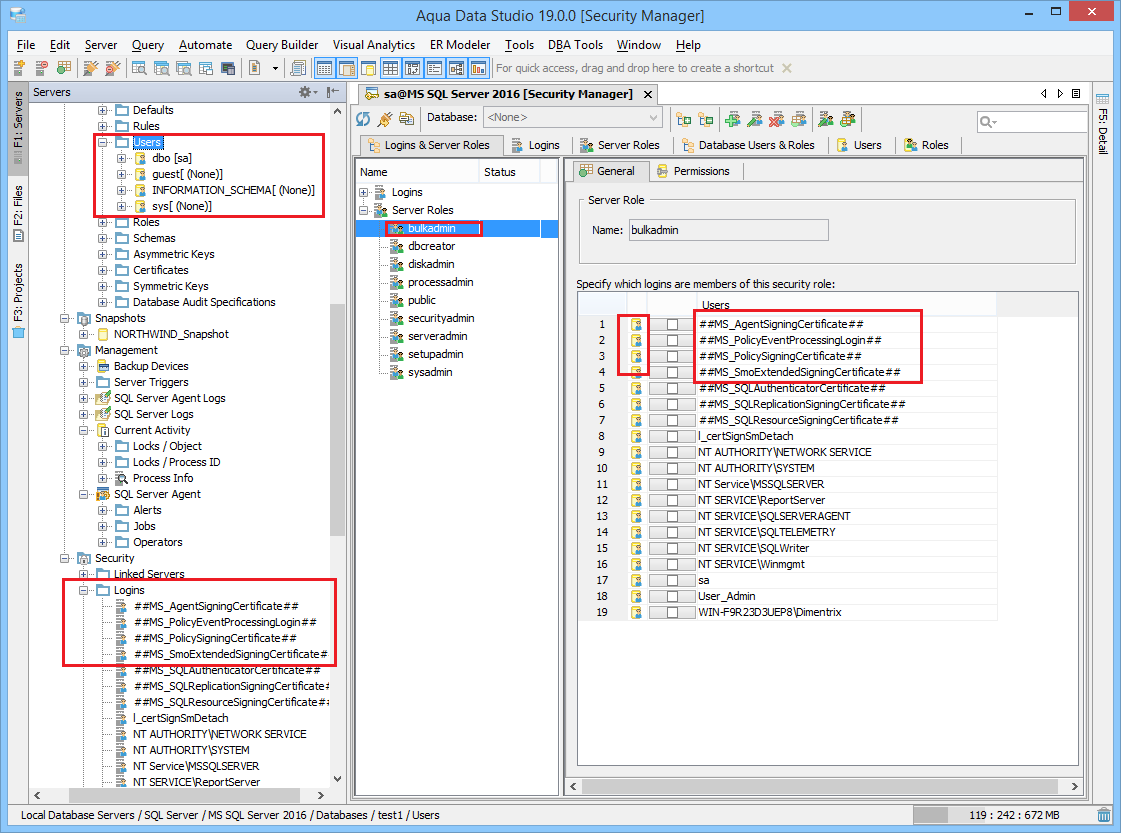1121x833 pixels.
Task: Open the F2: Files side tab
Action: coord(18,213)
